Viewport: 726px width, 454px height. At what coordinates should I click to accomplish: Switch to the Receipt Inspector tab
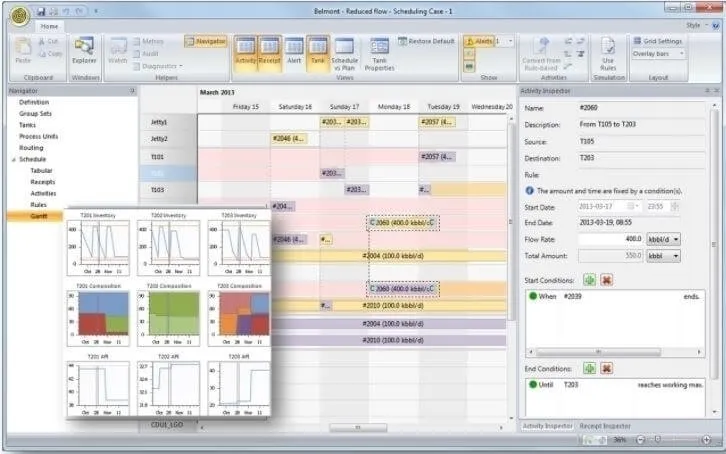[606, 426]
